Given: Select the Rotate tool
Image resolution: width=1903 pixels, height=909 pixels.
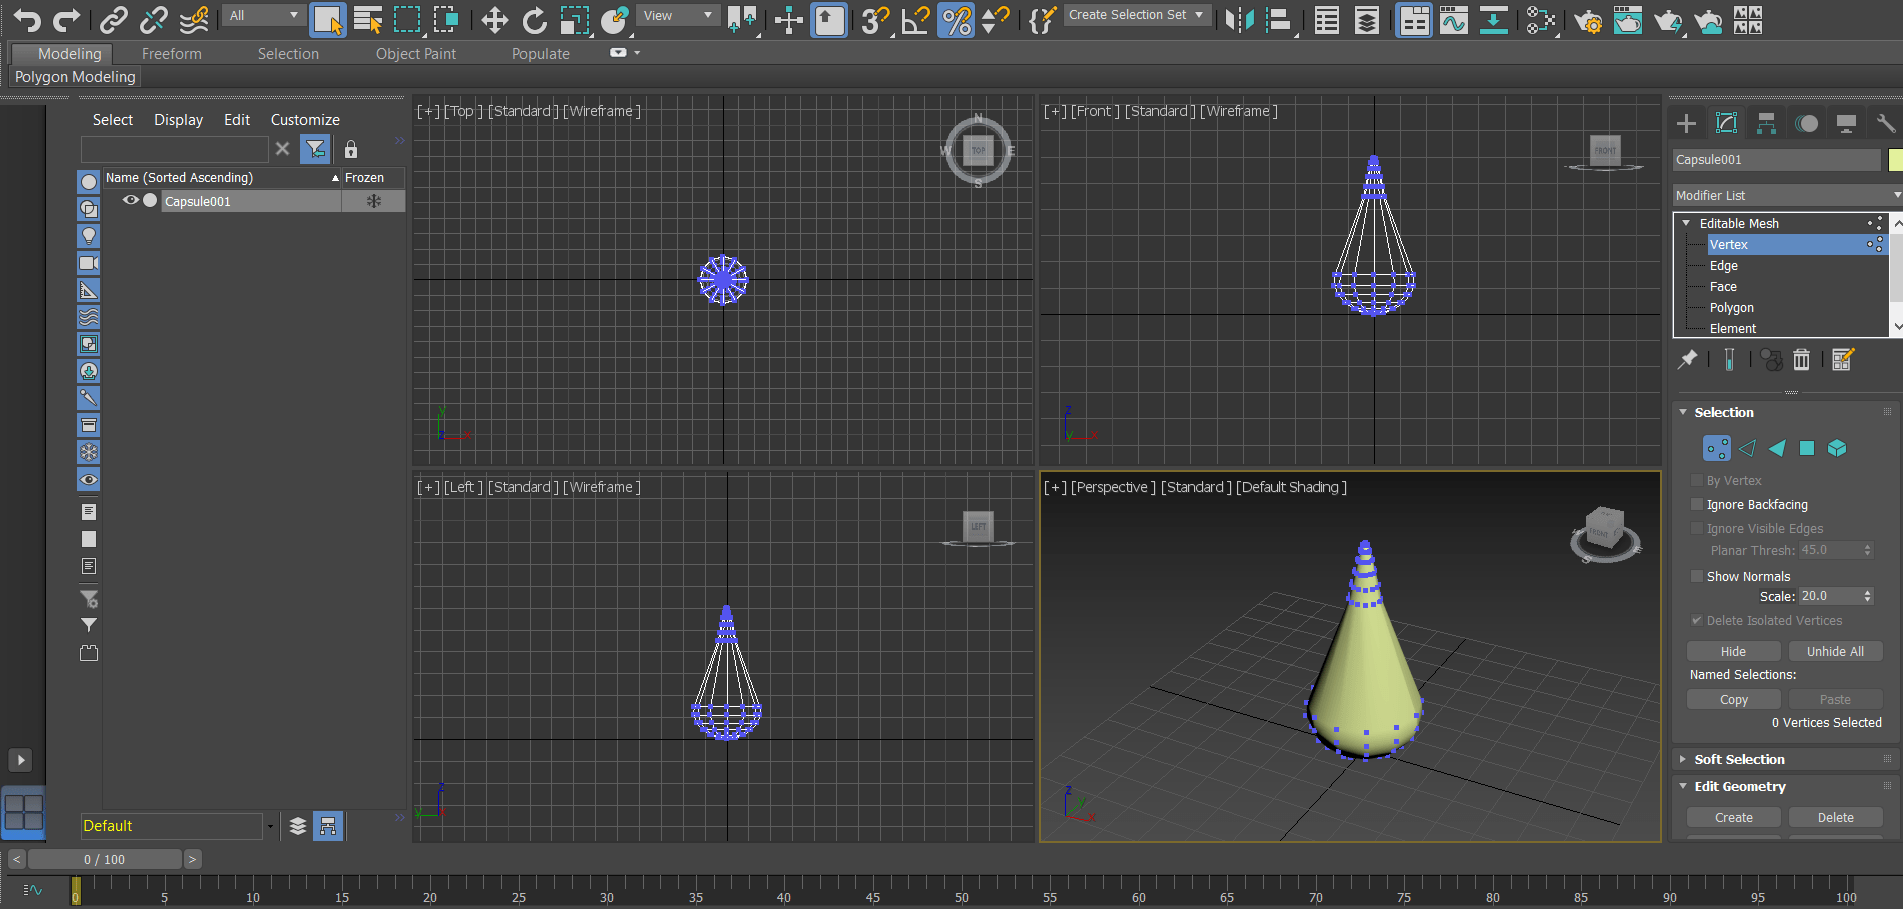Looking at the screenshot, I should (535, 19).
